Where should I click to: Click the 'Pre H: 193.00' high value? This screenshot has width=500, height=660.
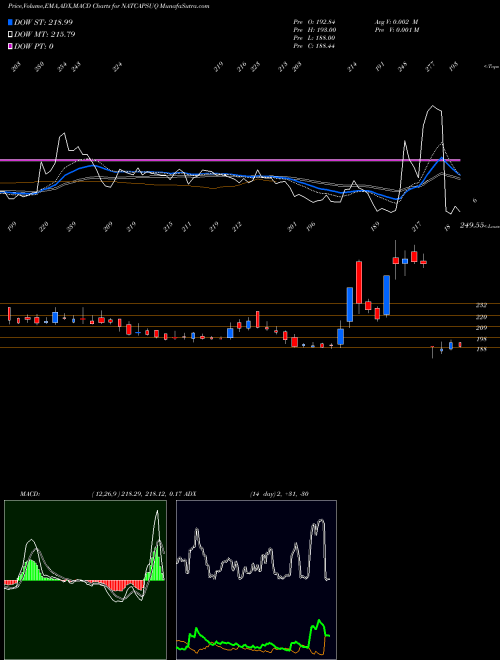click(x=314, y=30)
